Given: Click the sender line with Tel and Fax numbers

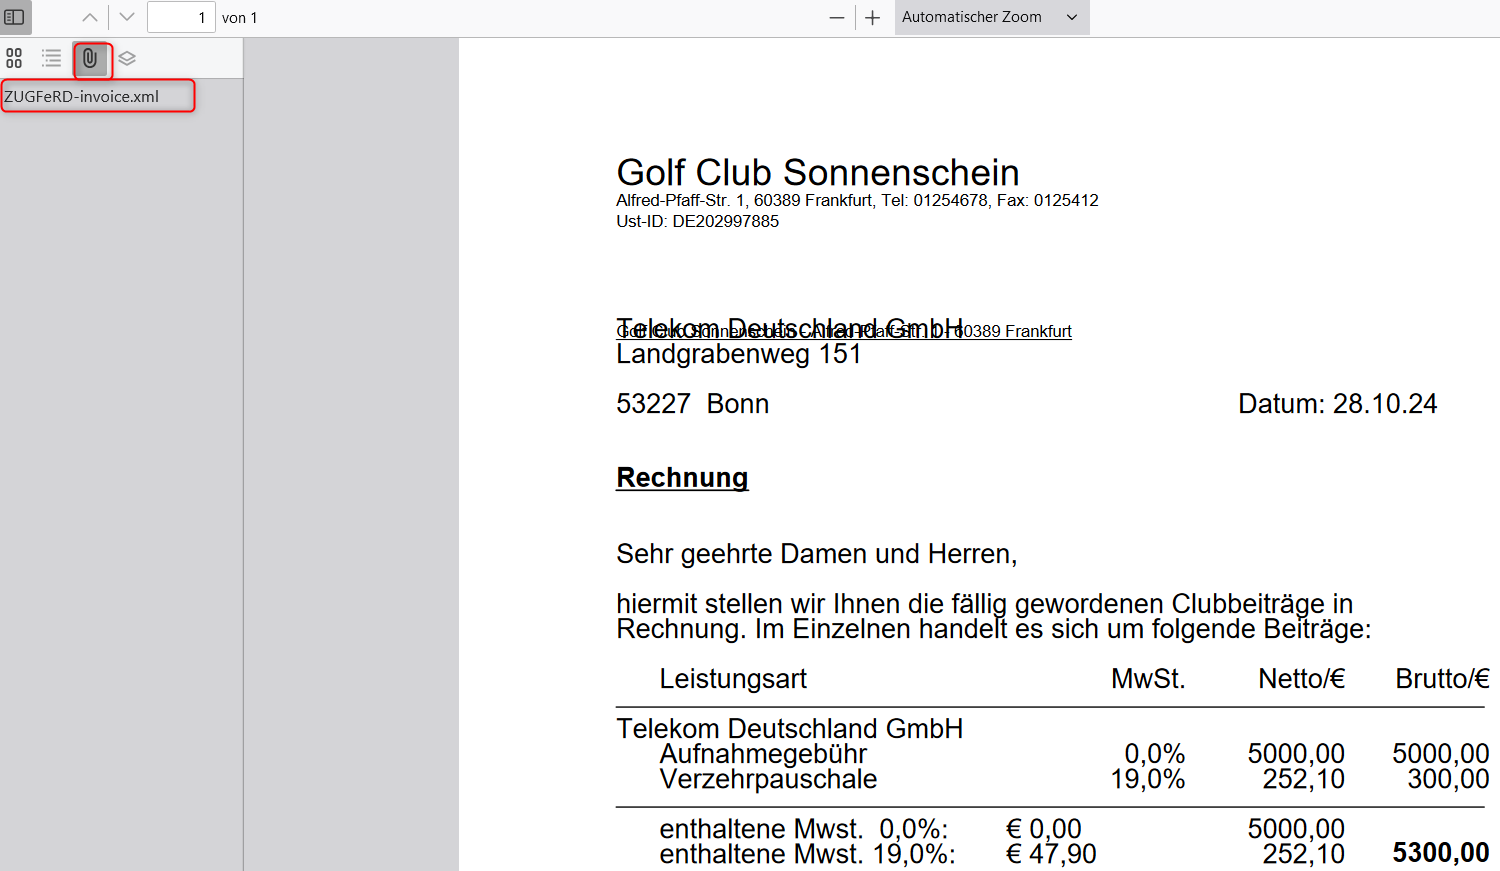Looking at the screenshot, I should pos(857,200).
